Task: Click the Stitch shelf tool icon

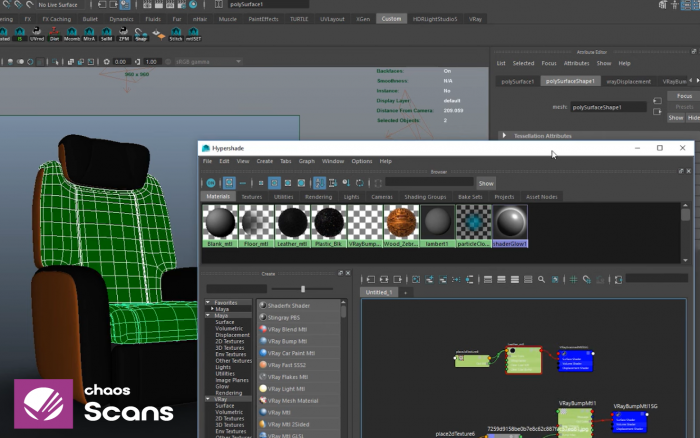Action: point(176,34)
